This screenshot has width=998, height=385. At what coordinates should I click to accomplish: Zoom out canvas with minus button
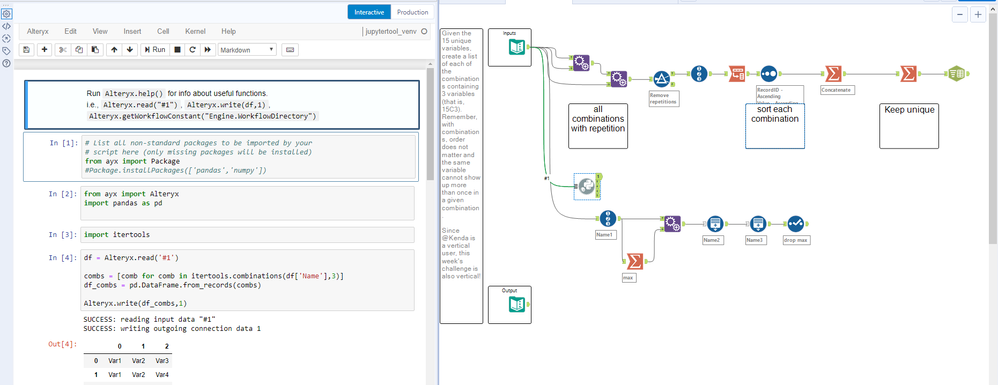(x=960, y=14)
